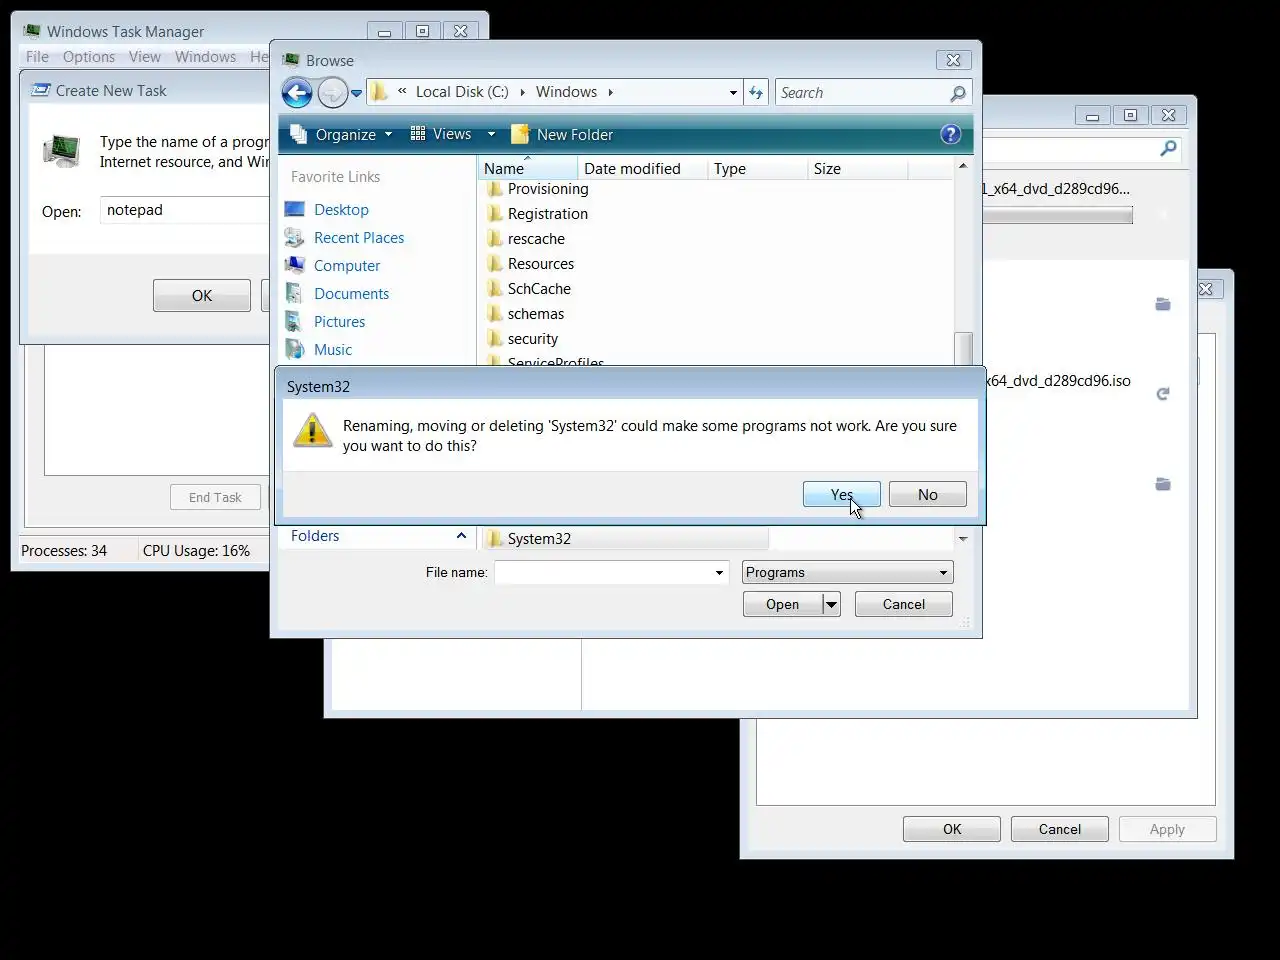Open Pictures favorite link
The height and width of the screenshot is (960, 1280).
tap(339, 322)
